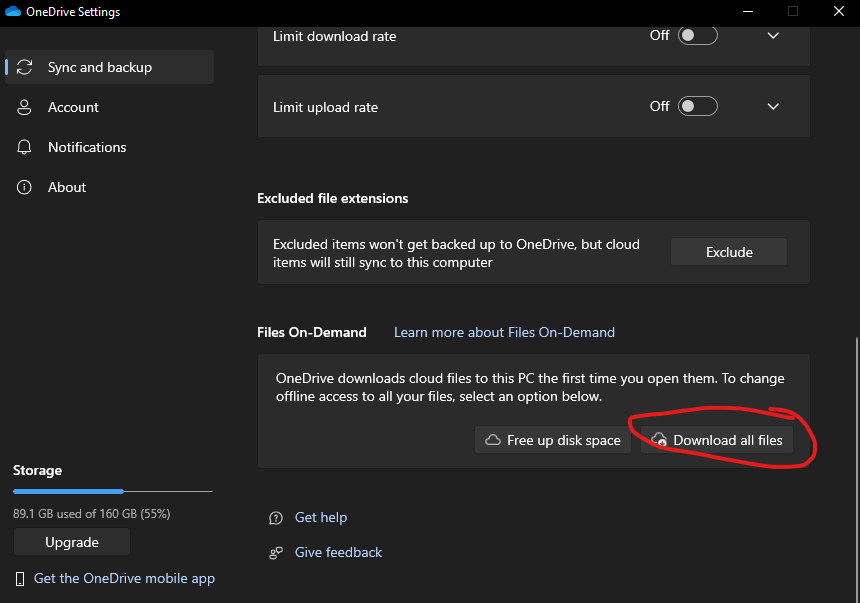The height and width of the screenshot is (603, 860).
Task: Click the 'Files On-Demand' heading
Action: click(312, 332)
